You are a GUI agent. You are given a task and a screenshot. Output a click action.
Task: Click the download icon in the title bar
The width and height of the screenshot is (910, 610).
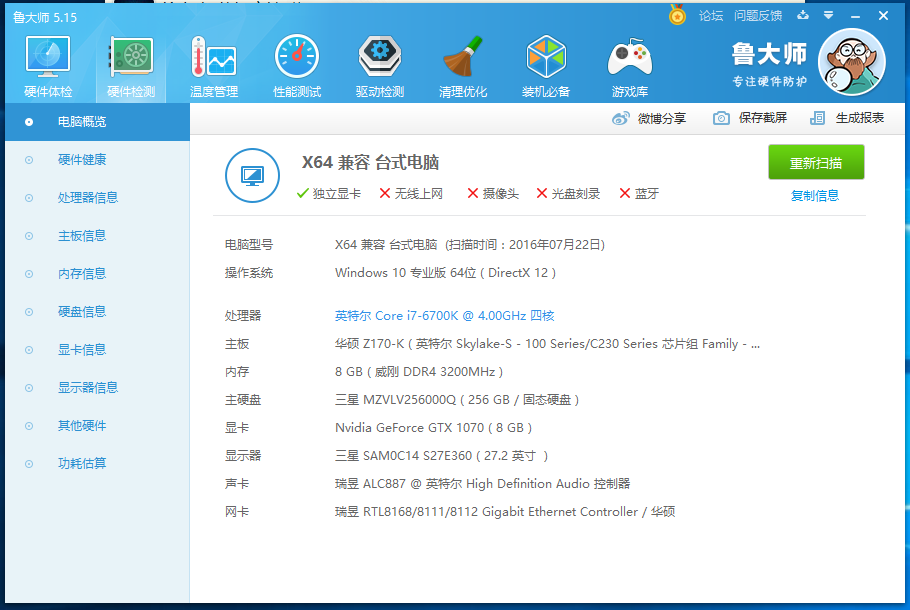[801, 16]
